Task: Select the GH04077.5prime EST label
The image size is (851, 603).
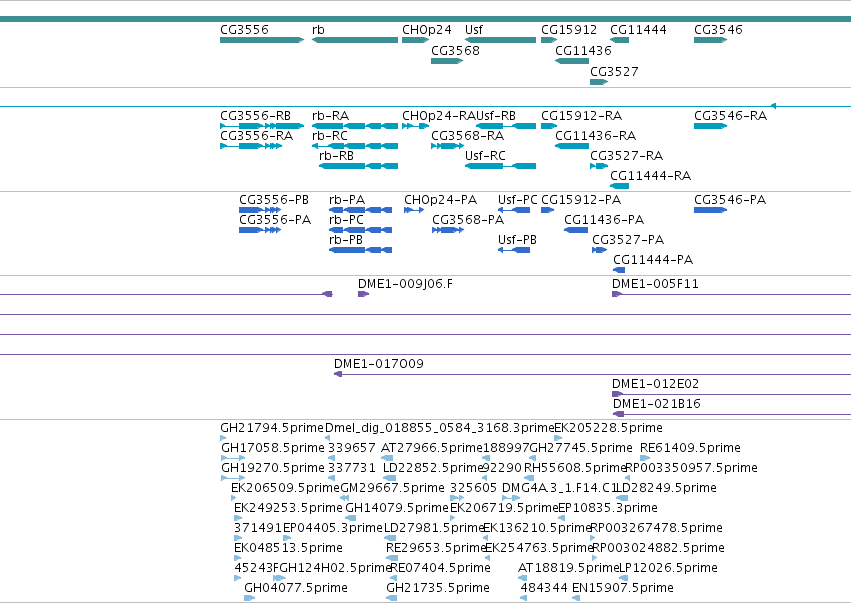Action: point(296,588)
